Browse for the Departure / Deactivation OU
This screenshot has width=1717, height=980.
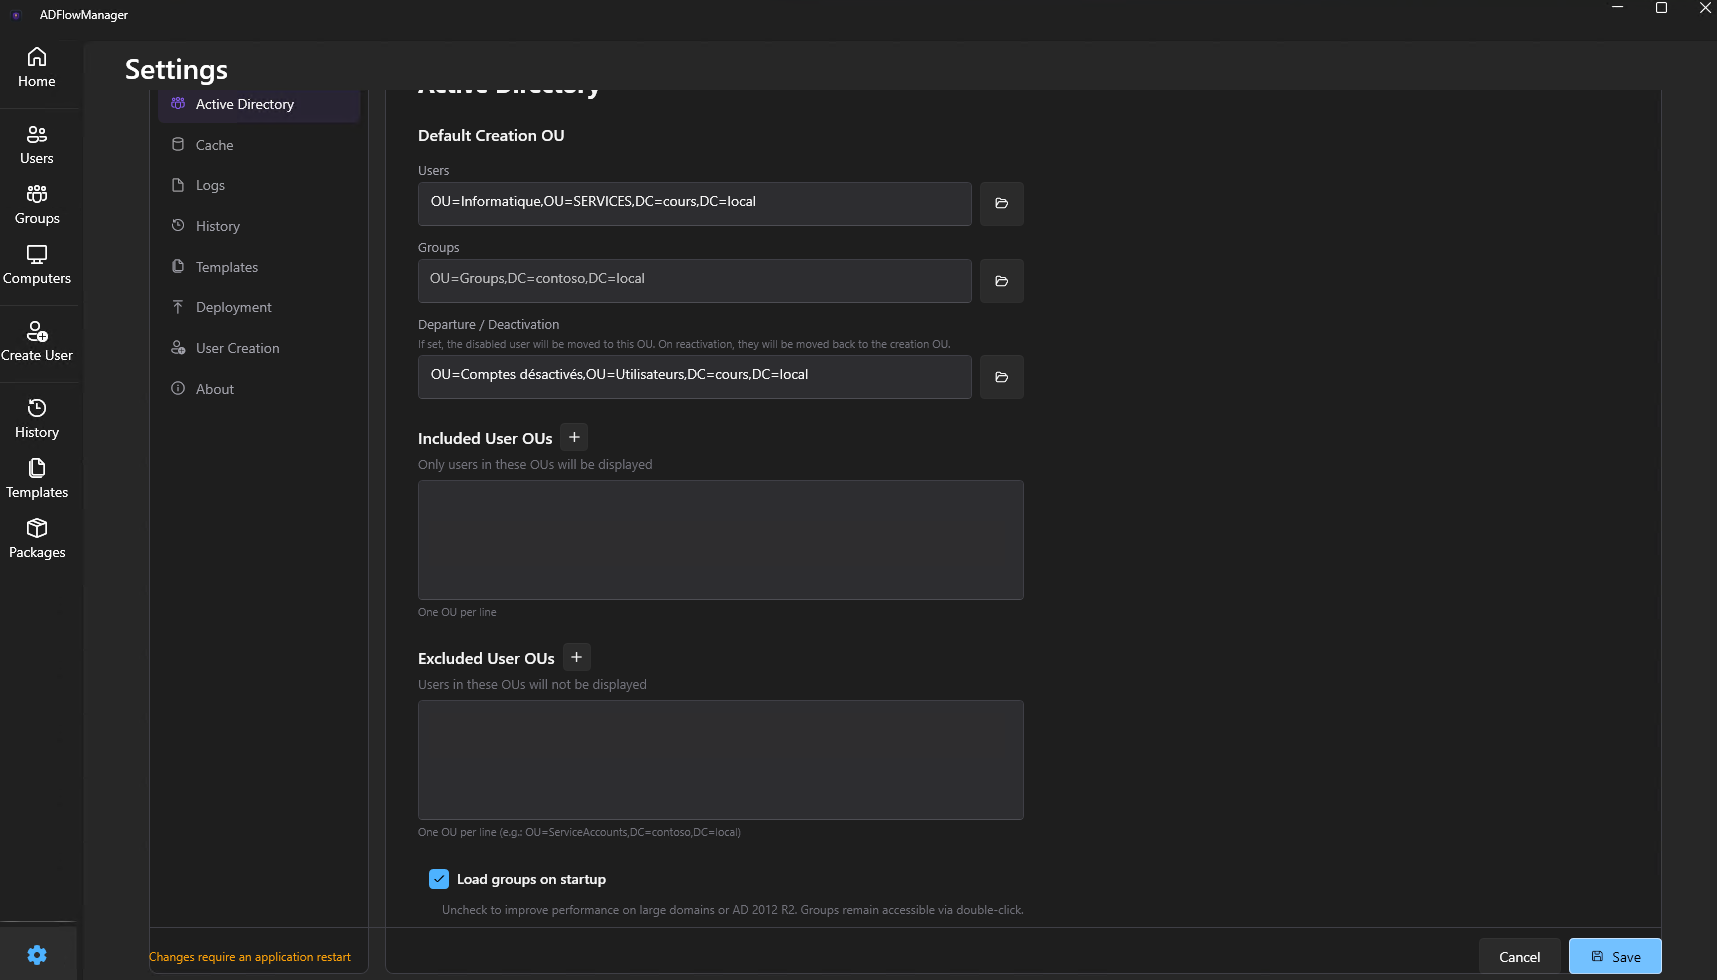tap(1000, 377)
